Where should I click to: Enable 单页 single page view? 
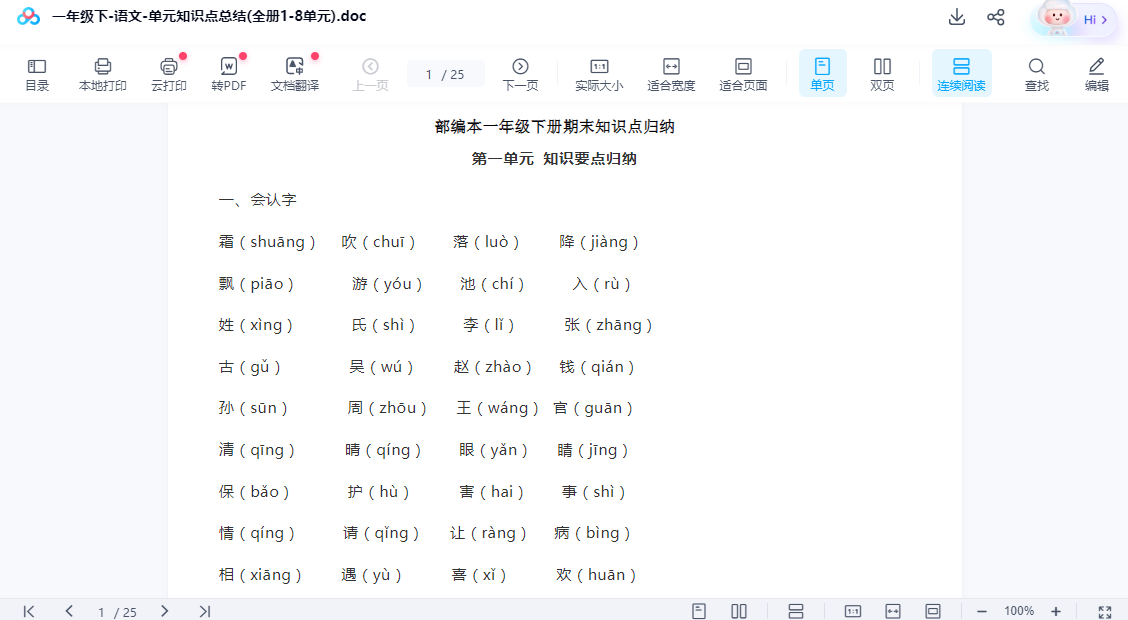822,74
